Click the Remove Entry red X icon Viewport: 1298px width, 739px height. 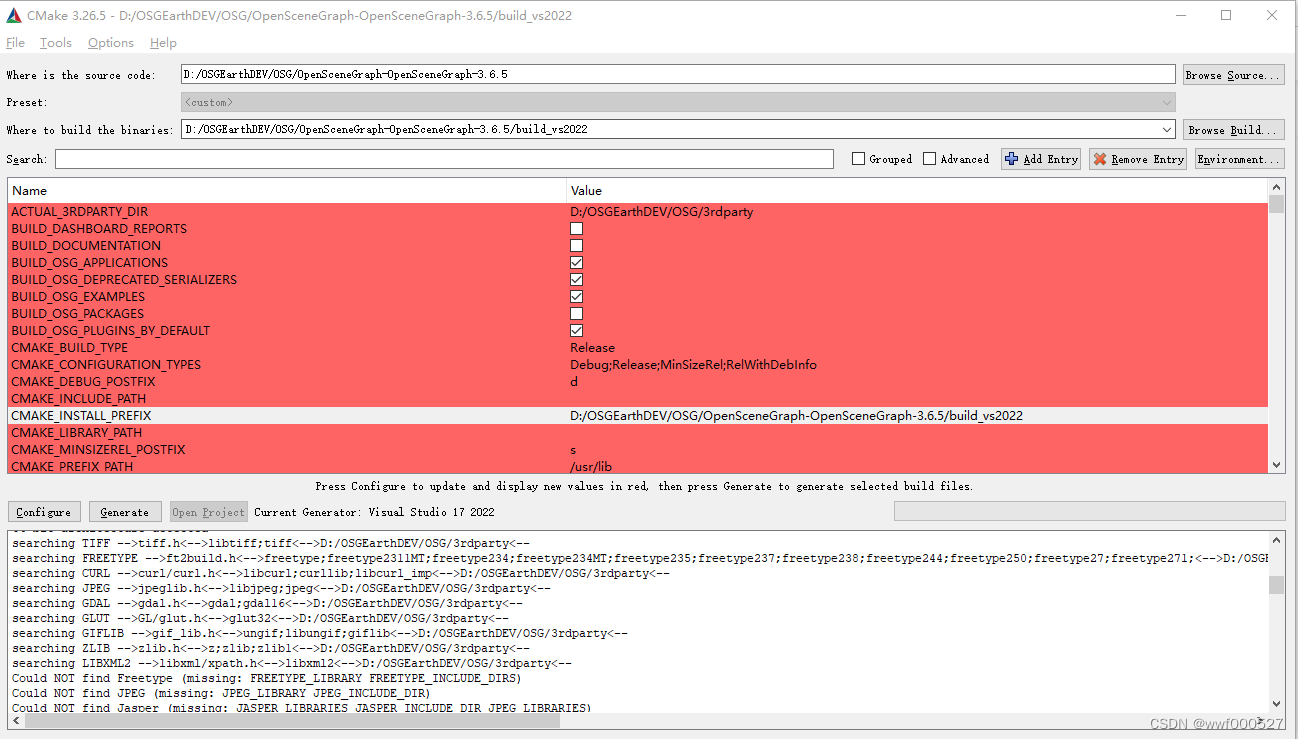pos(1102,159)
